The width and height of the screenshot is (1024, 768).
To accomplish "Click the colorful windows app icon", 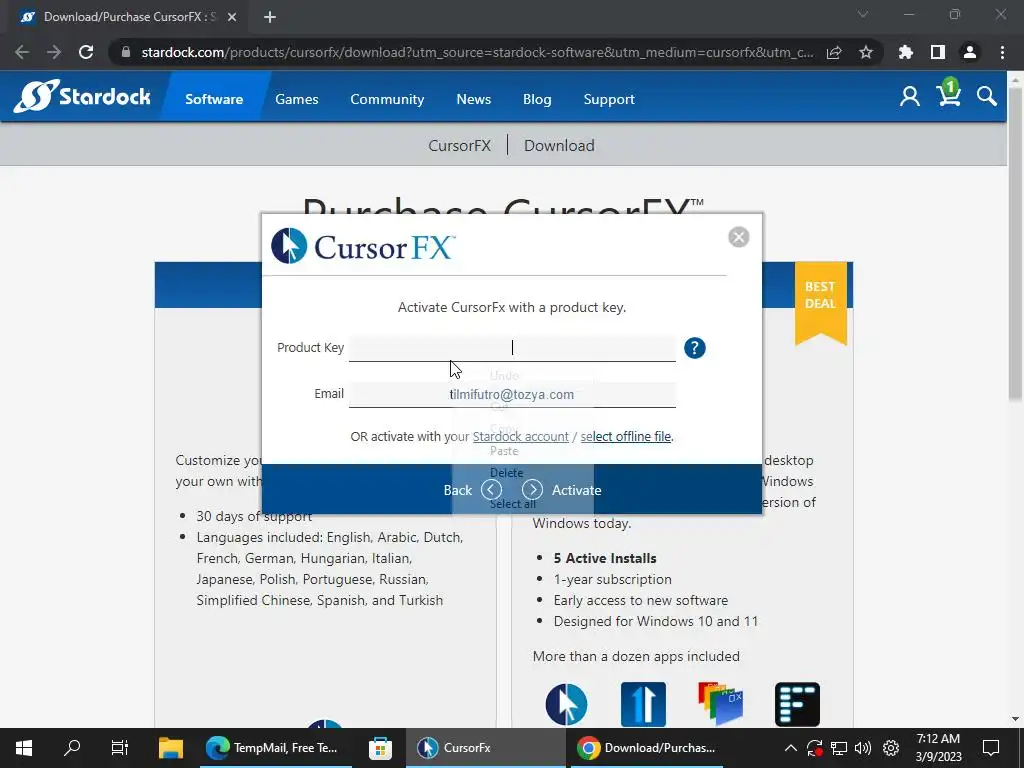I will point(720,704).
